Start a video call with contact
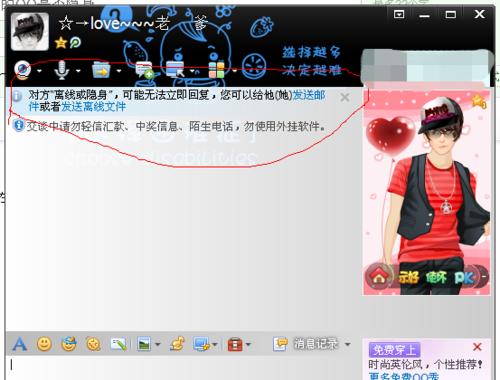 pyautogui.click(x=23, y=70)
